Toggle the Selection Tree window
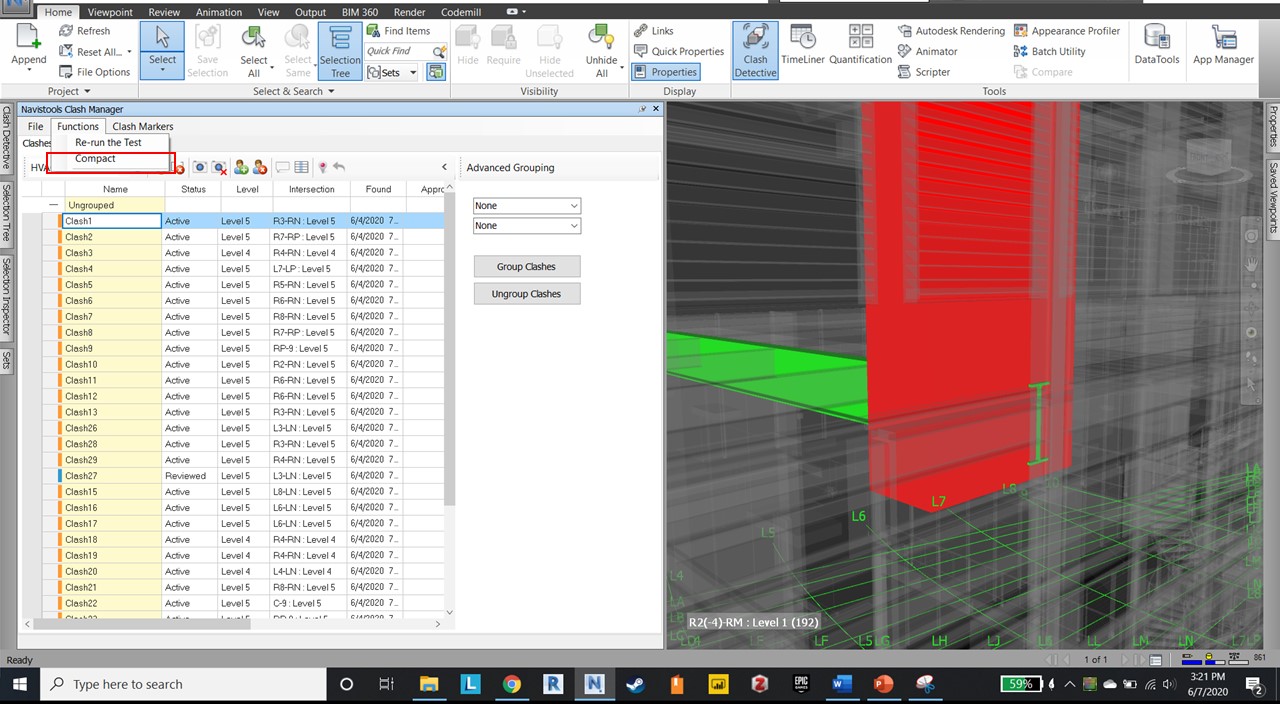This screenshot has height=720, width=1280. (x=340, y=50)
